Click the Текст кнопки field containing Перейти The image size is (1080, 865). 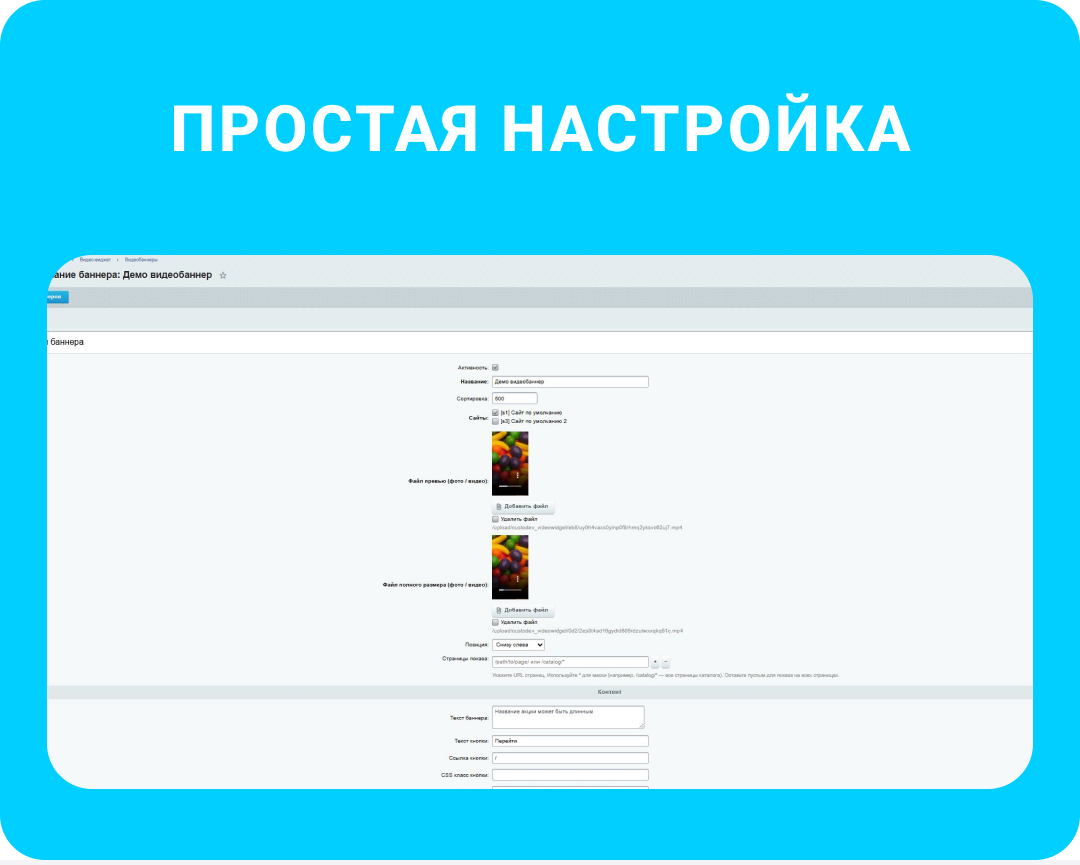click(570, 741)
